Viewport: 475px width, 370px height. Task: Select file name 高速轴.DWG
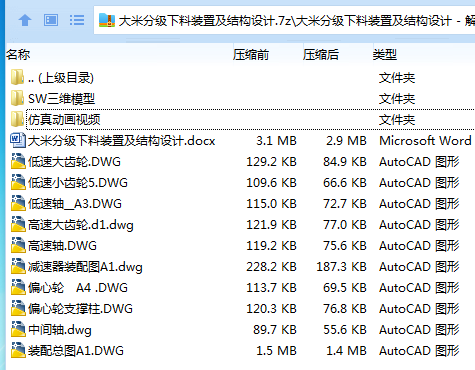62,246
